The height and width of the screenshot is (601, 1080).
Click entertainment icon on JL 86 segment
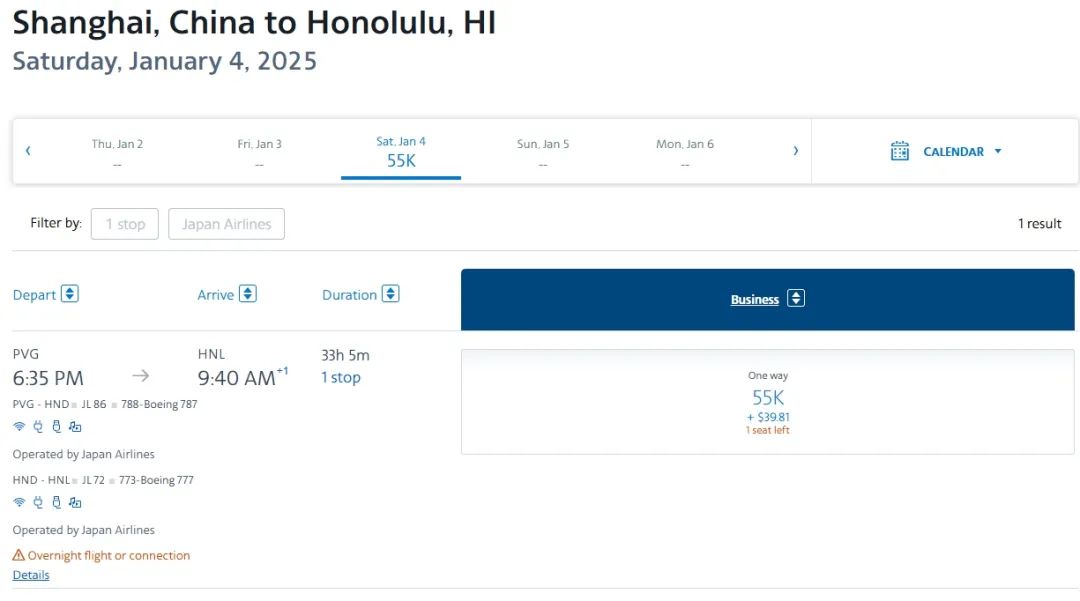coord(75,427)
